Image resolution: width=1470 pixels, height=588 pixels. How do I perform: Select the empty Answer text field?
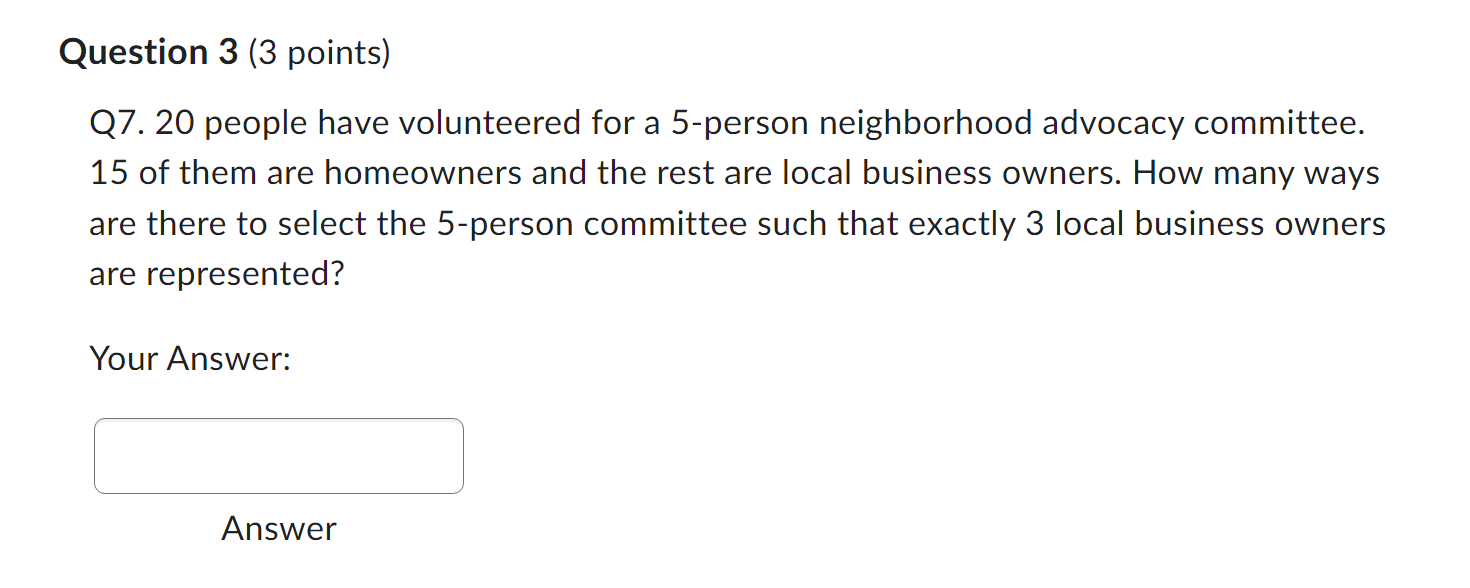tap(278, 456)
